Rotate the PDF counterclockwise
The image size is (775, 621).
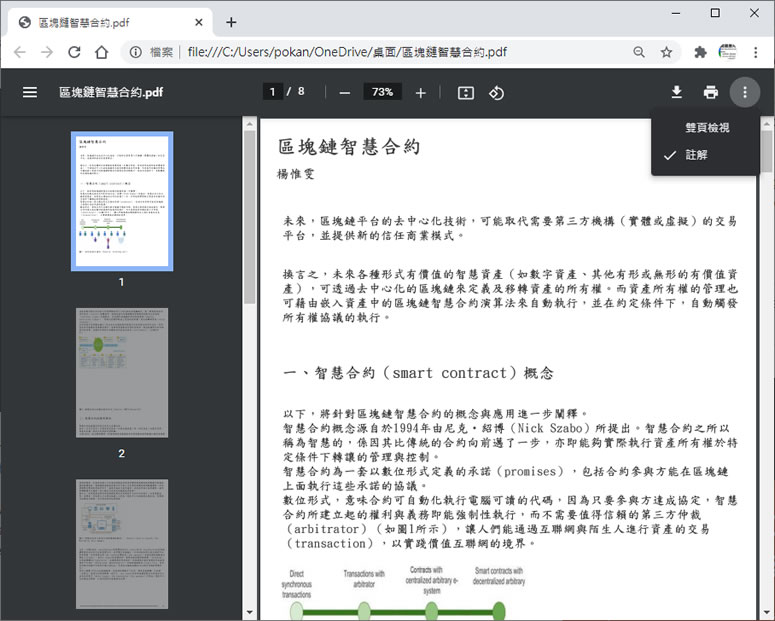coord(496,92)
